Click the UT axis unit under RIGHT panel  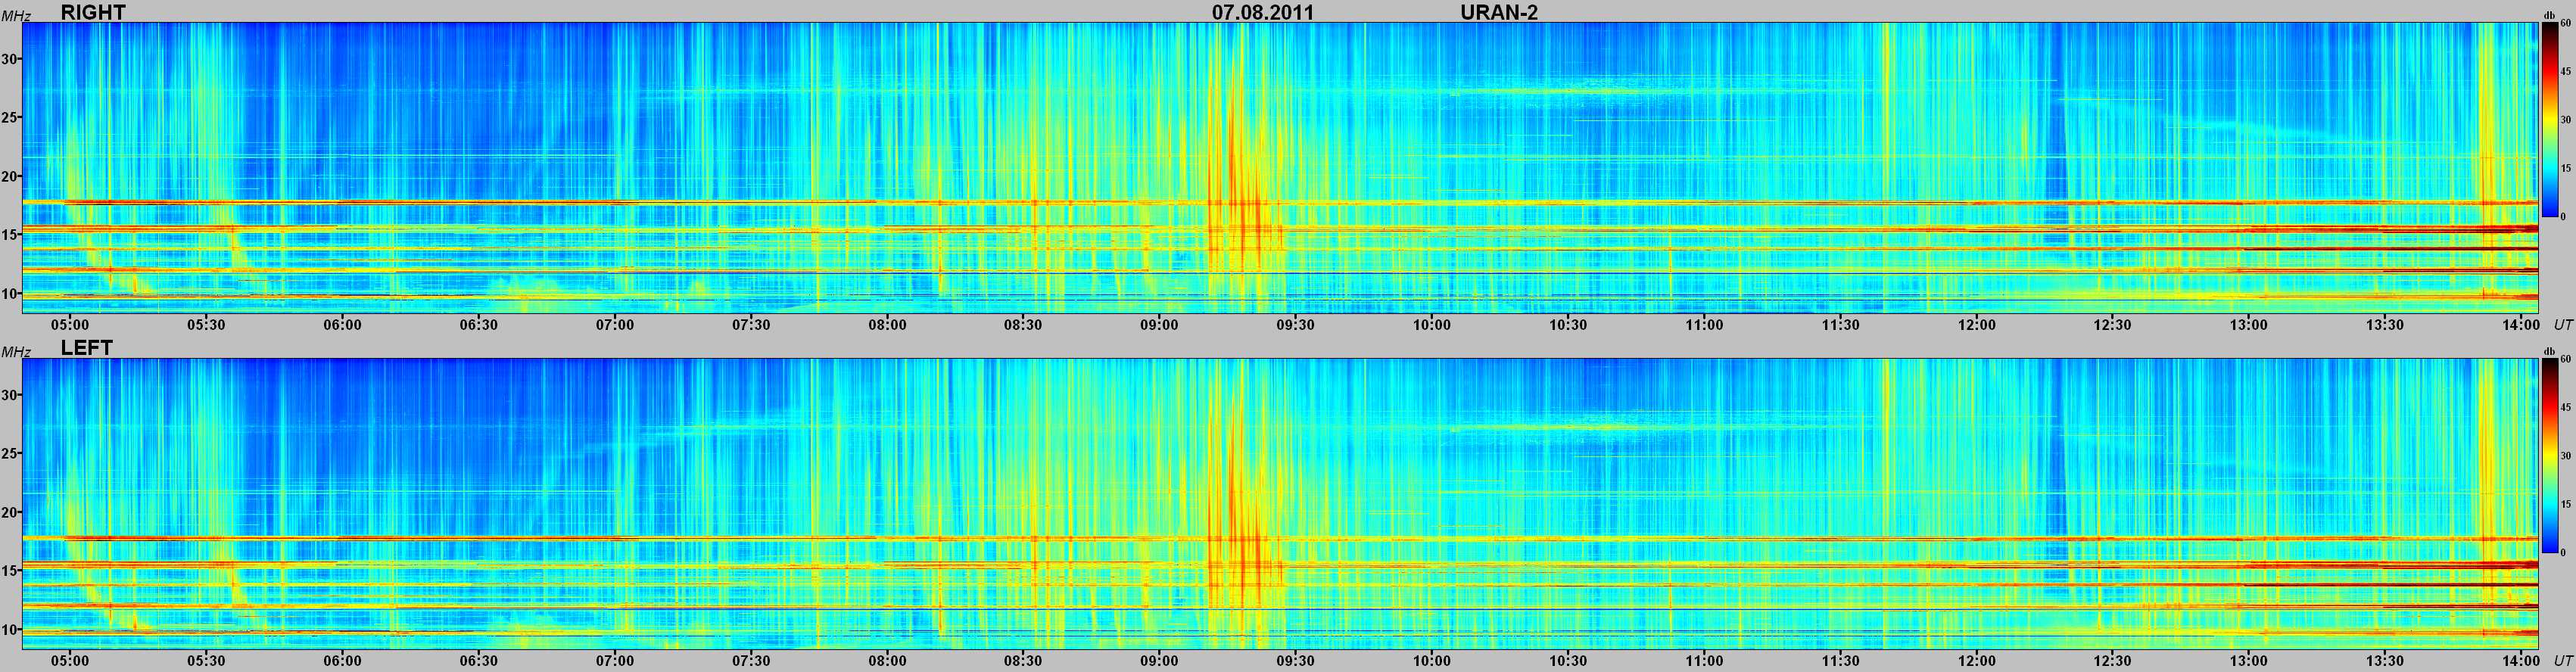tap(2562, 325)
